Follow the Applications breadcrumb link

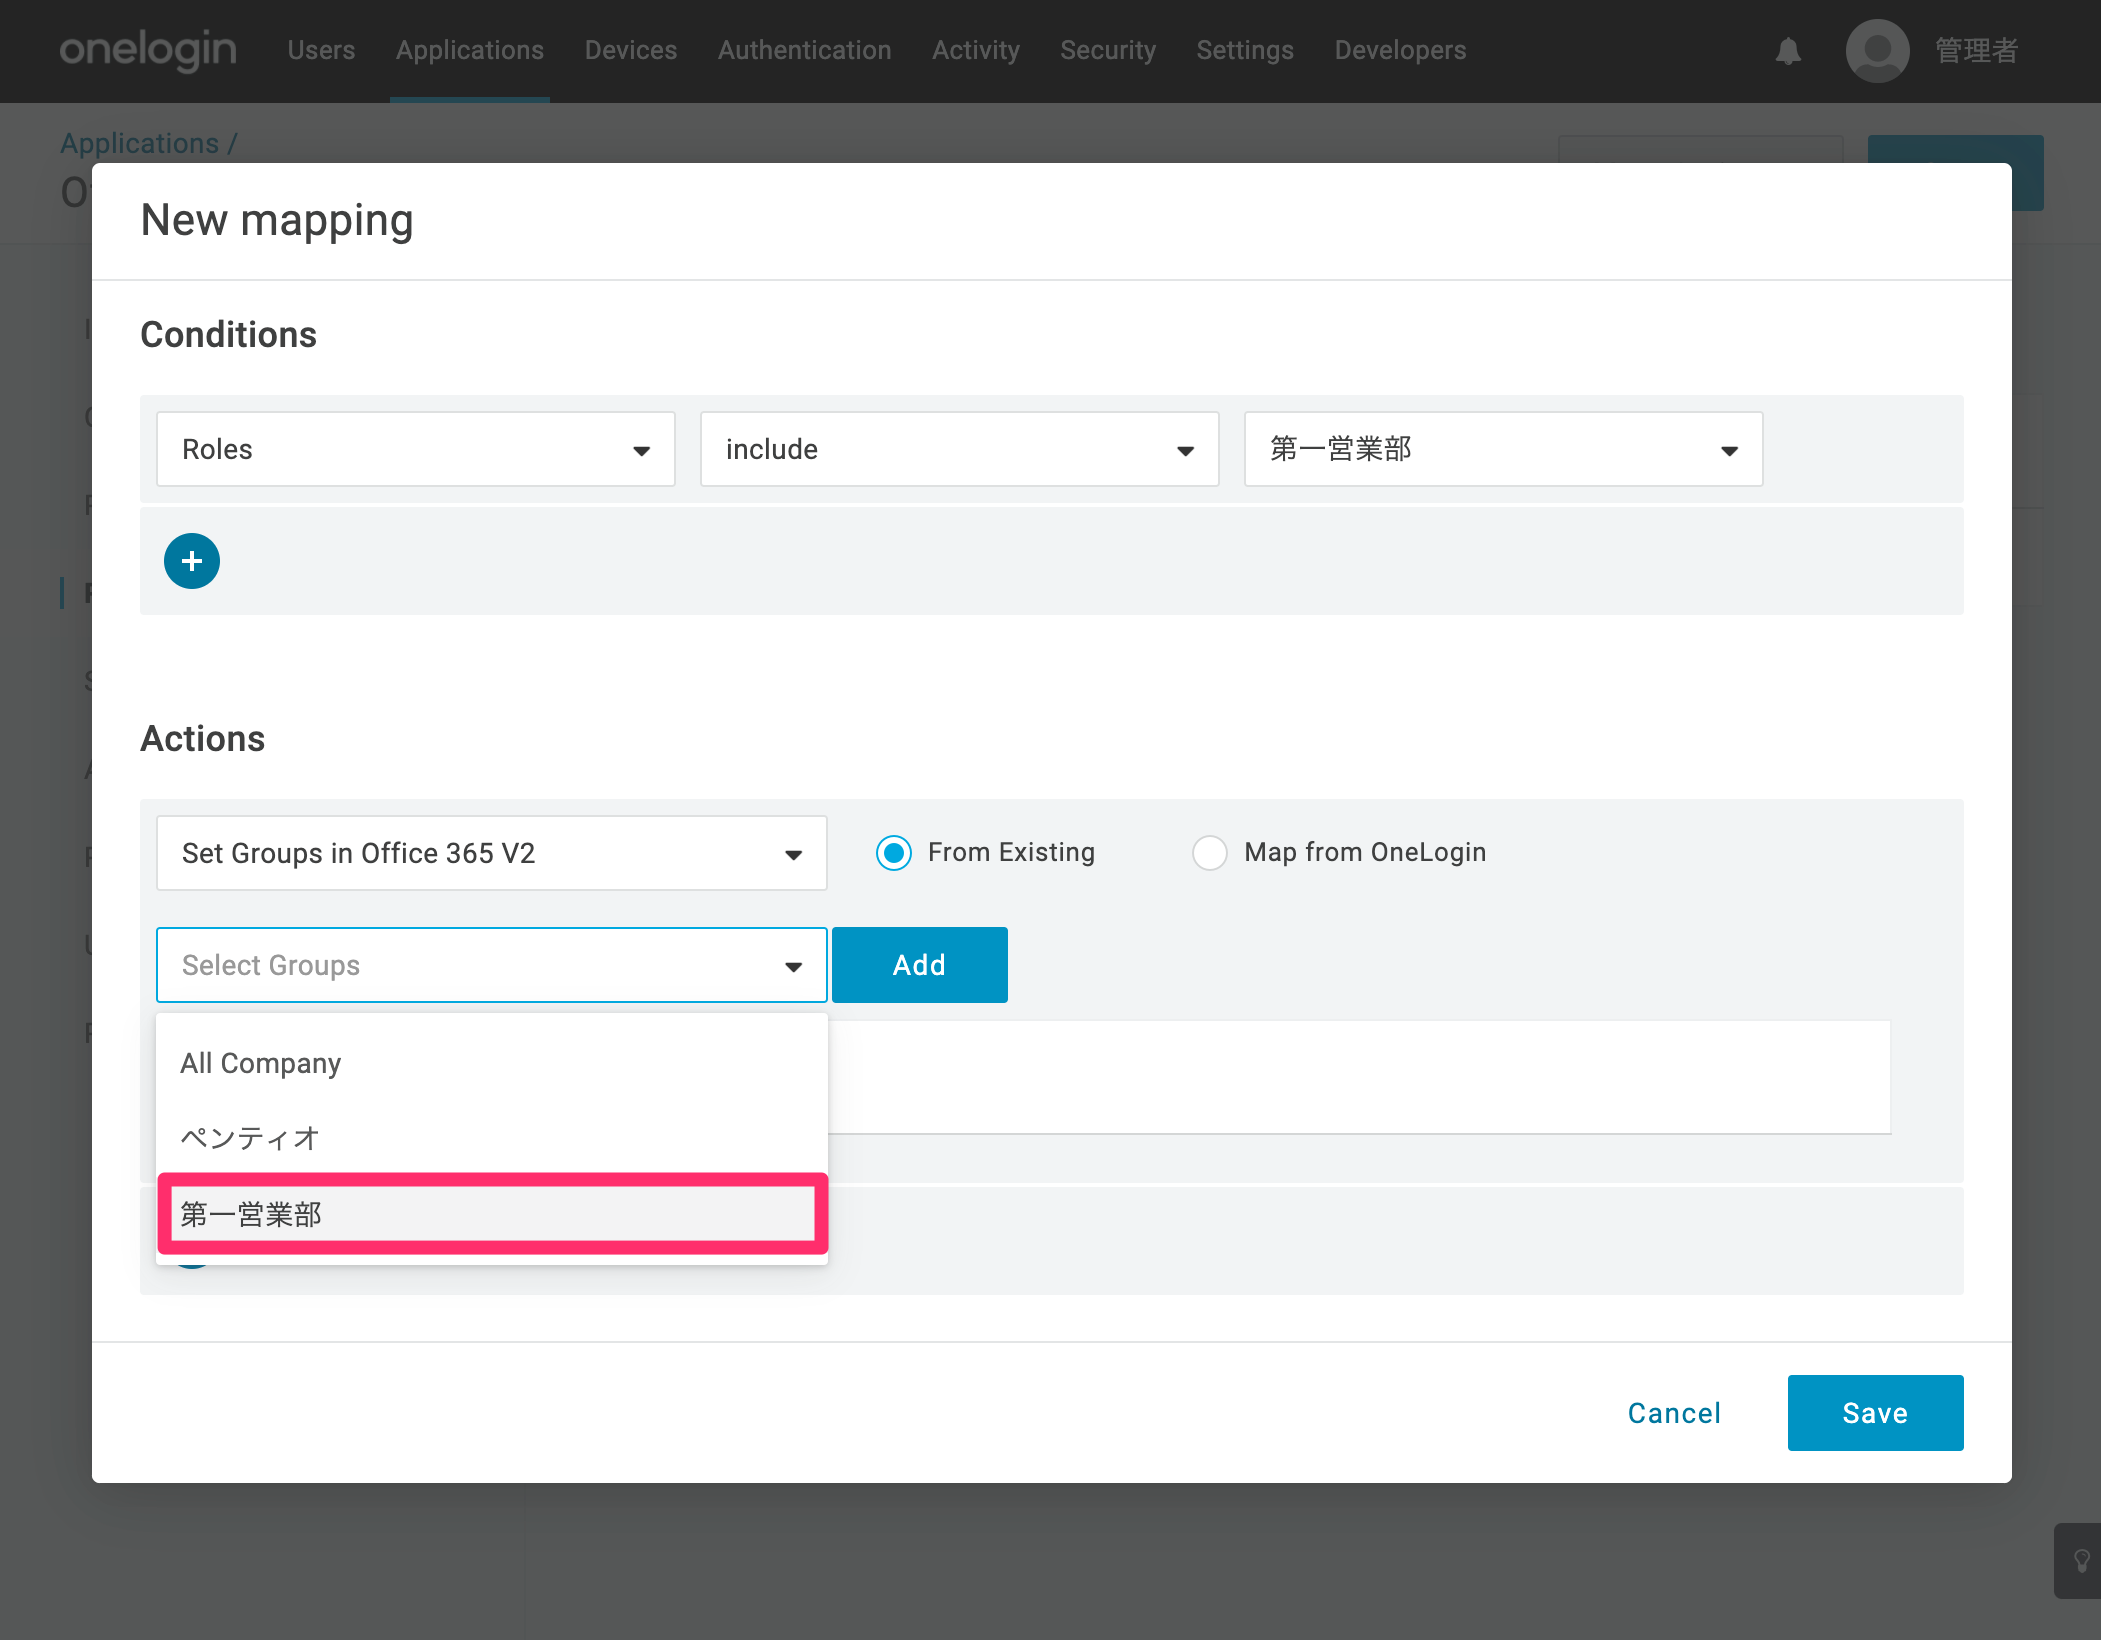[x=139, y=143]
